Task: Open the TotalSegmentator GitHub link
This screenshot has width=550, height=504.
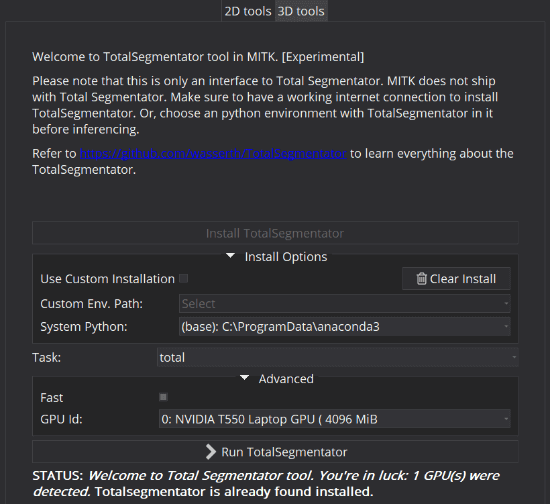Action: pos(213,154)
